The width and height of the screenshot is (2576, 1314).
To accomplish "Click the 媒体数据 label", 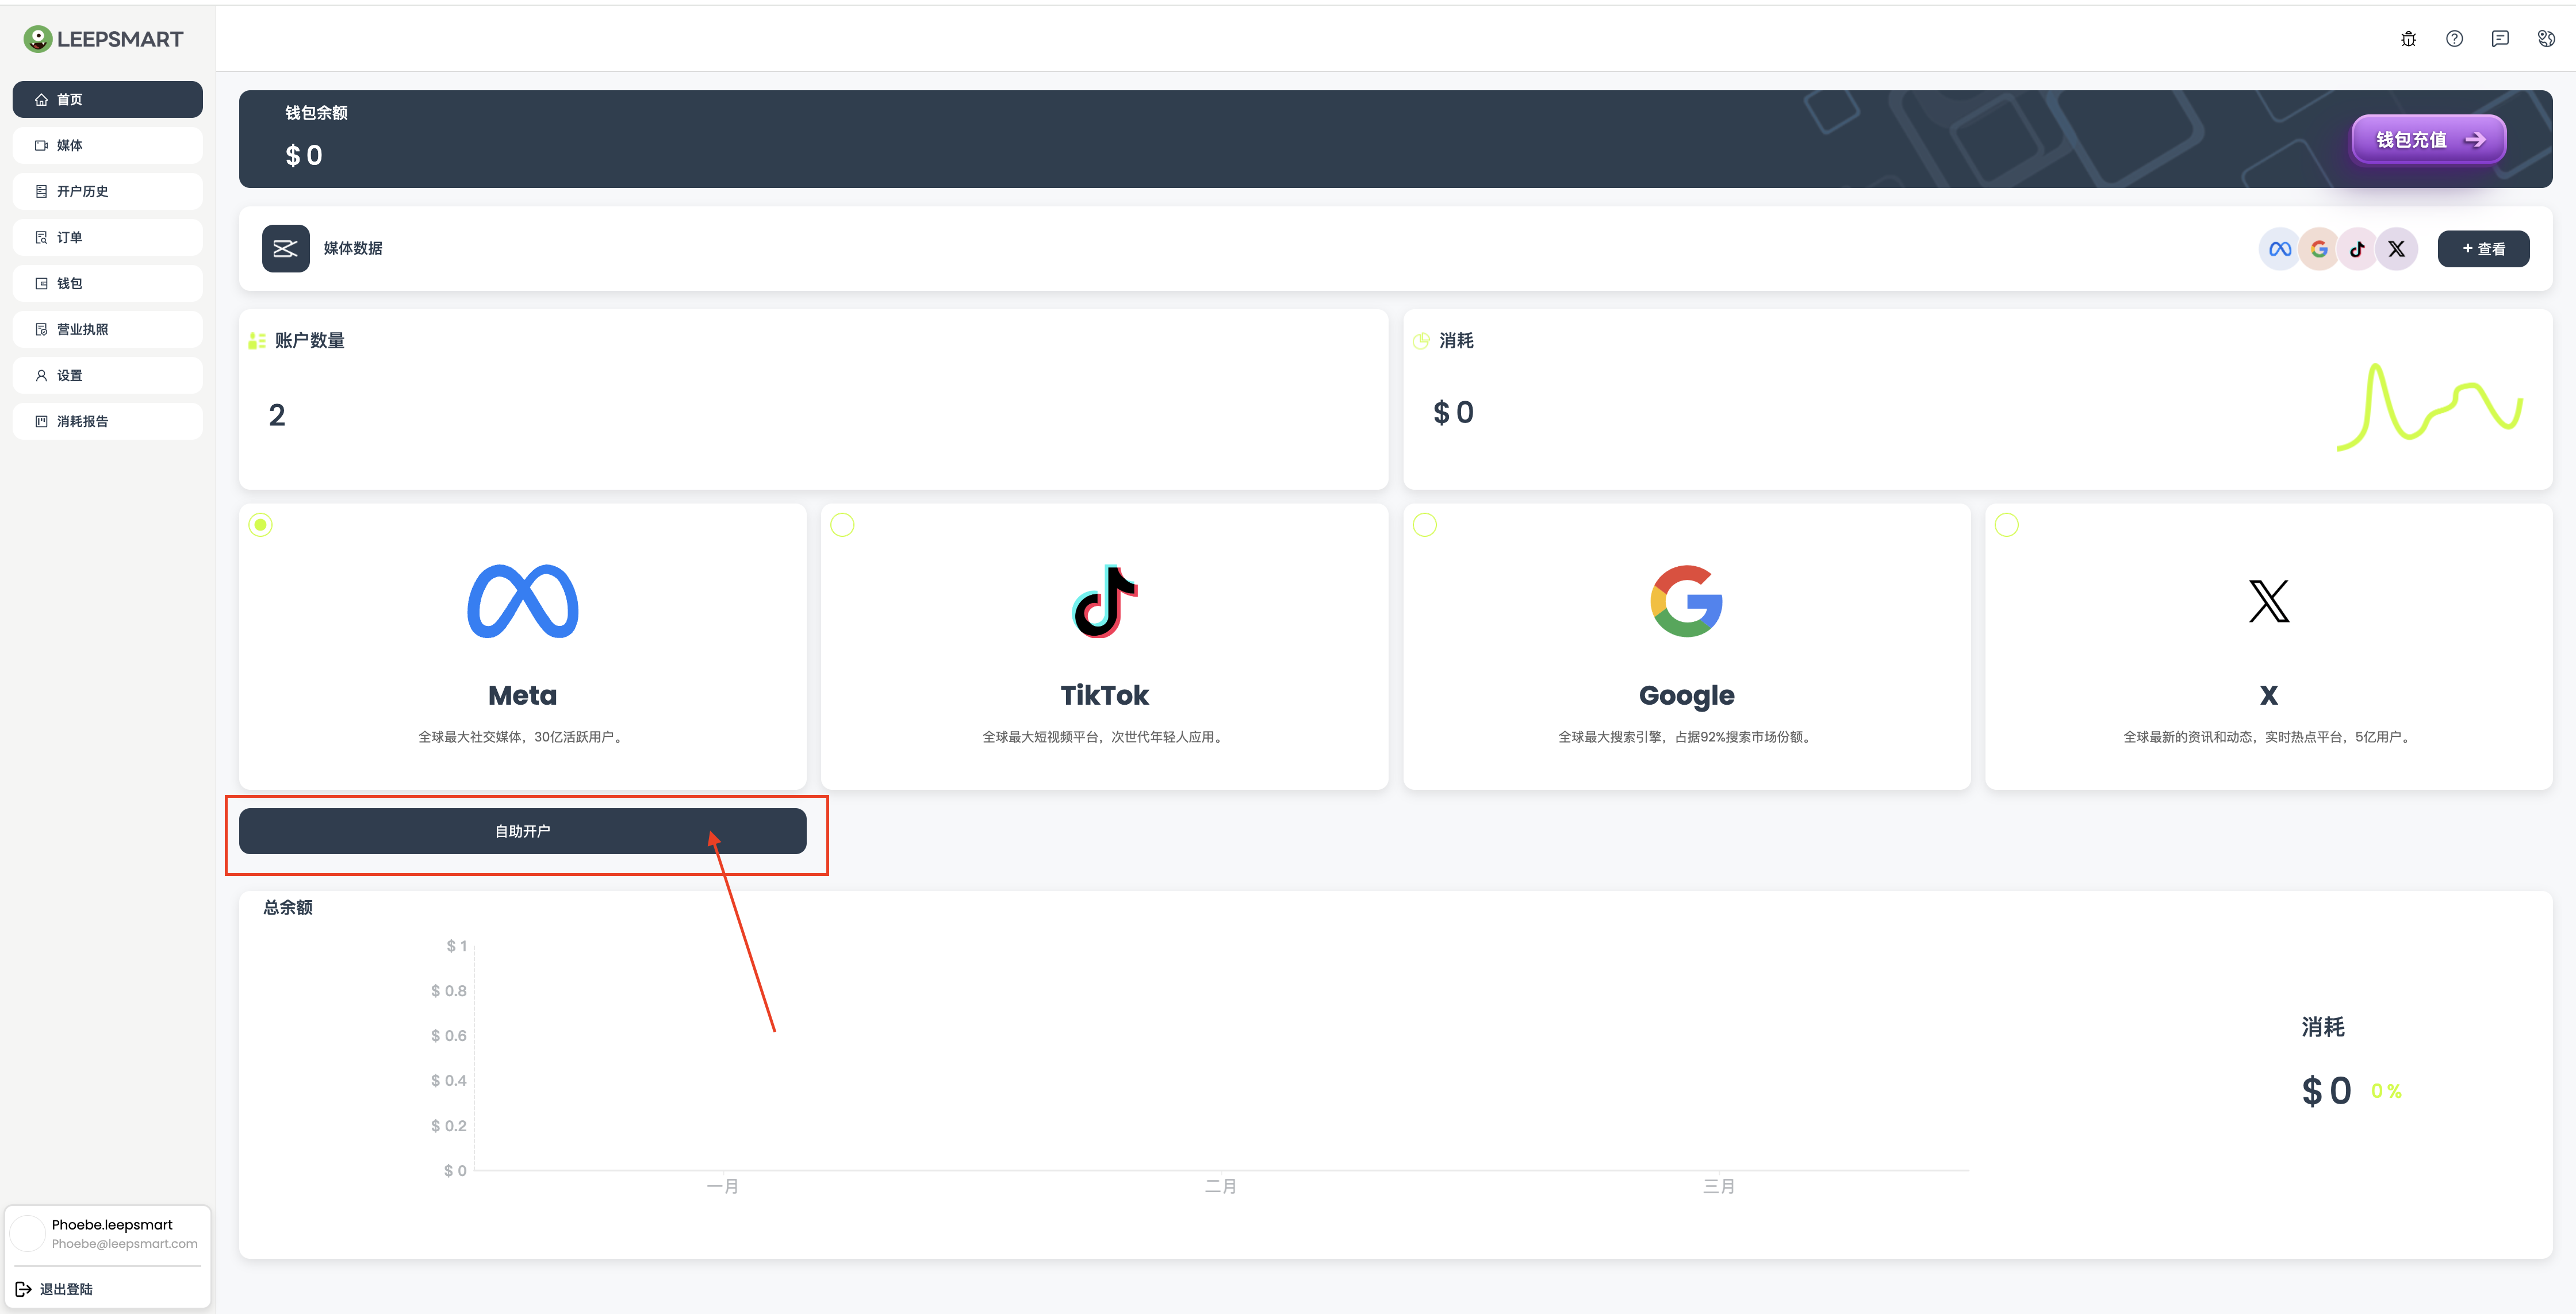I will click(x=353, y=248).
